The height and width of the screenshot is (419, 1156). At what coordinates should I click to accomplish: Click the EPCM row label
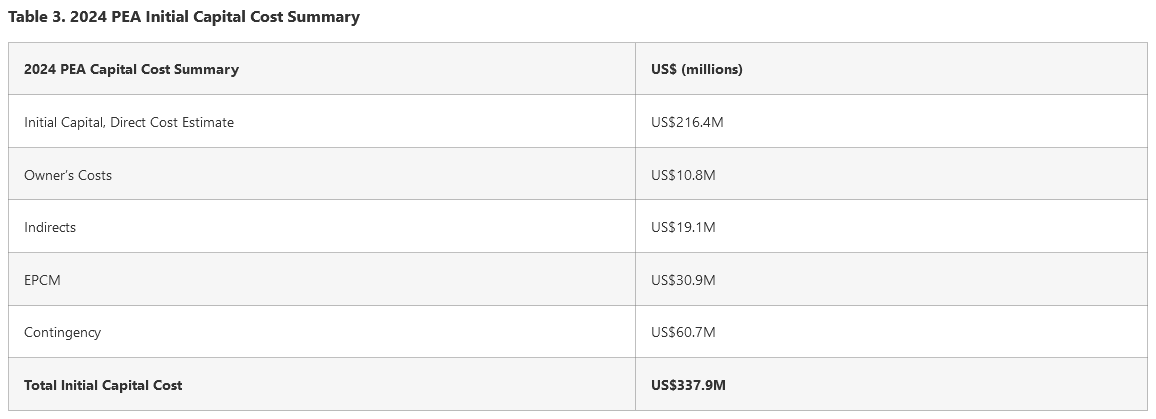tap(43, 280)
